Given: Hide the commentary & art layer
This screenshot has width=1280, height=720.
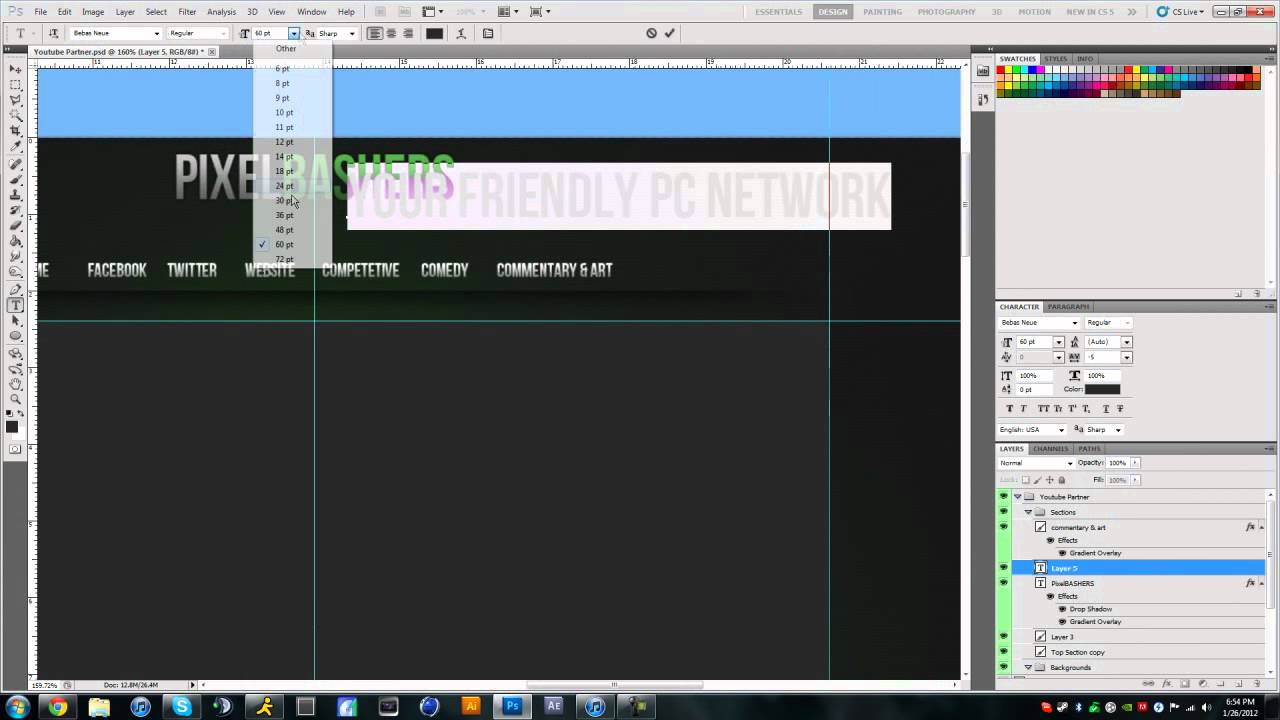Looking at the screenshot, I should point(1003,527).
